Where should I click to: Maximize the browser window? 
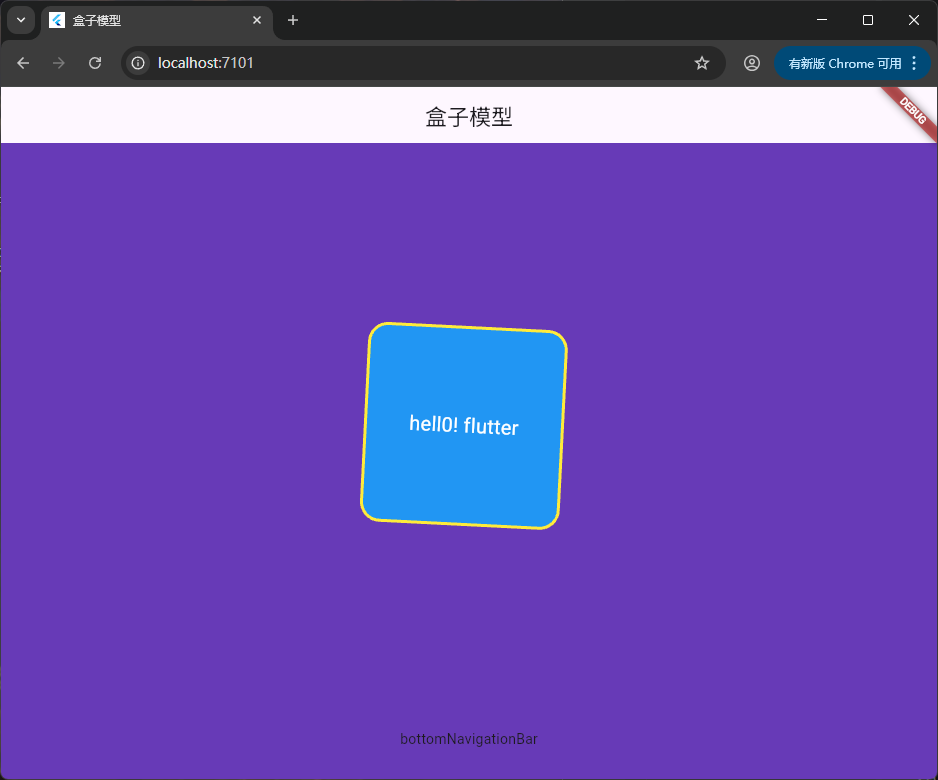click(868, 20)
